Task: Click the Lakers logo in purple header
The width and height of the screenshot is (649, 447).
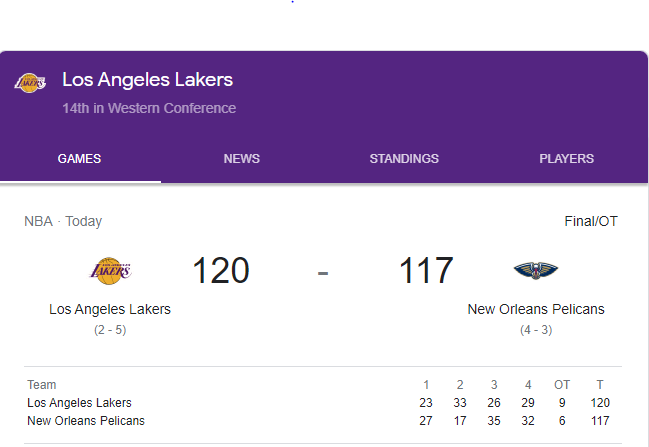Action: [30, 83]
